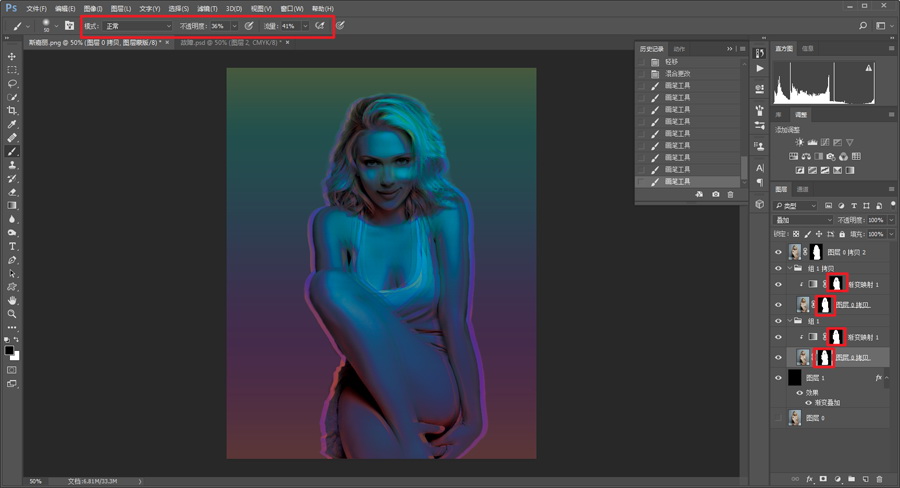Show the hidden 图层 0 bottom layer

(x=778, y=418)
